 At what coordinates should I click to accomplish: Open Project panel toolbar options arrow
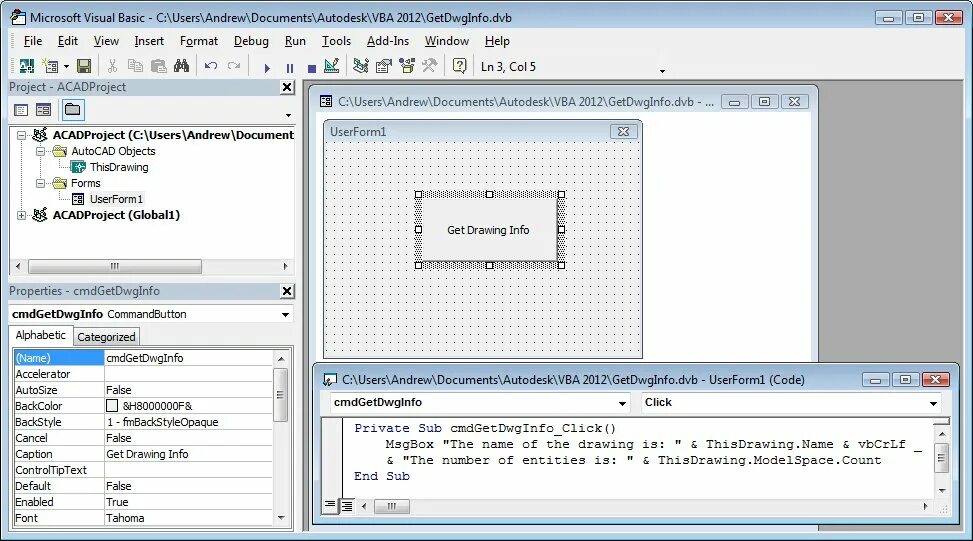[288, 115]
